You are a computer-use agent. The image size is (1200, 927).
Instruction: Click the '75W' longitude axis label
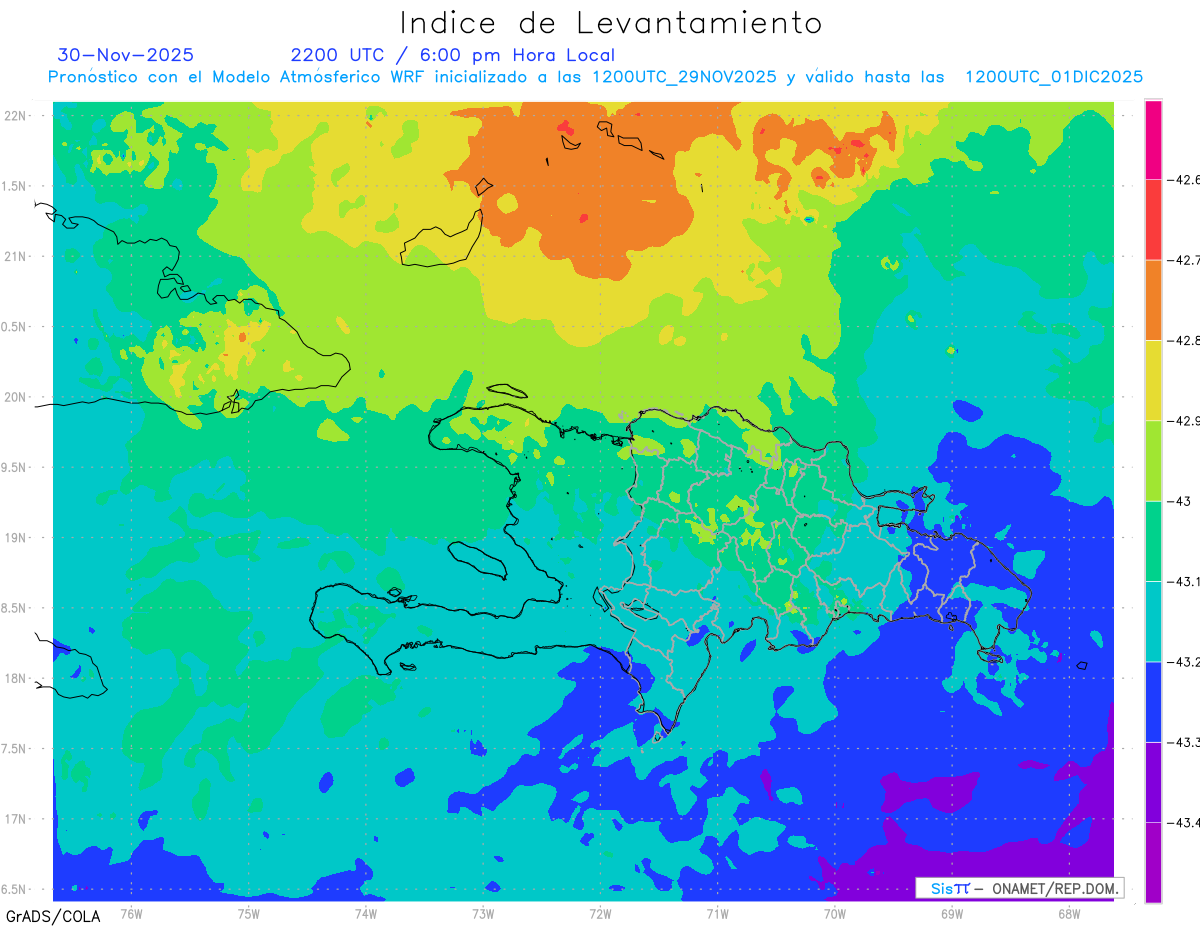tap(249, 913)
